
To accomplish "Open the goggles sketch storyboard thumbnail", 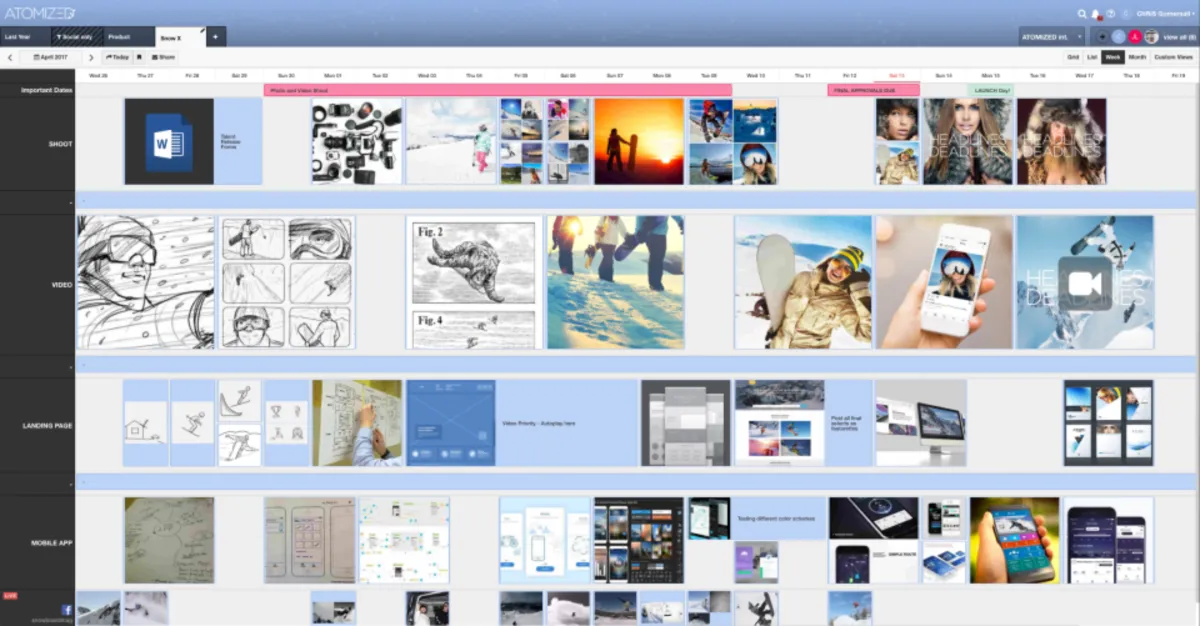I will pos(146,282).
